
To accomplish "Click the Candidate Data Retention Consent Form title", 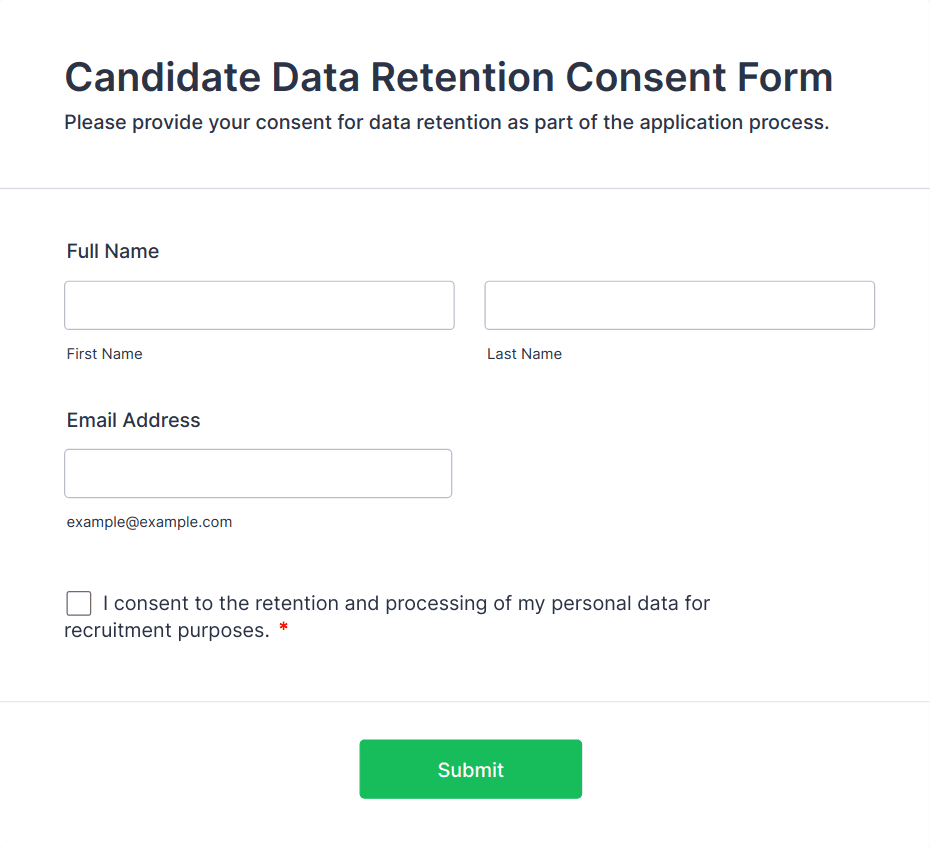I will (x=448, y=77).
